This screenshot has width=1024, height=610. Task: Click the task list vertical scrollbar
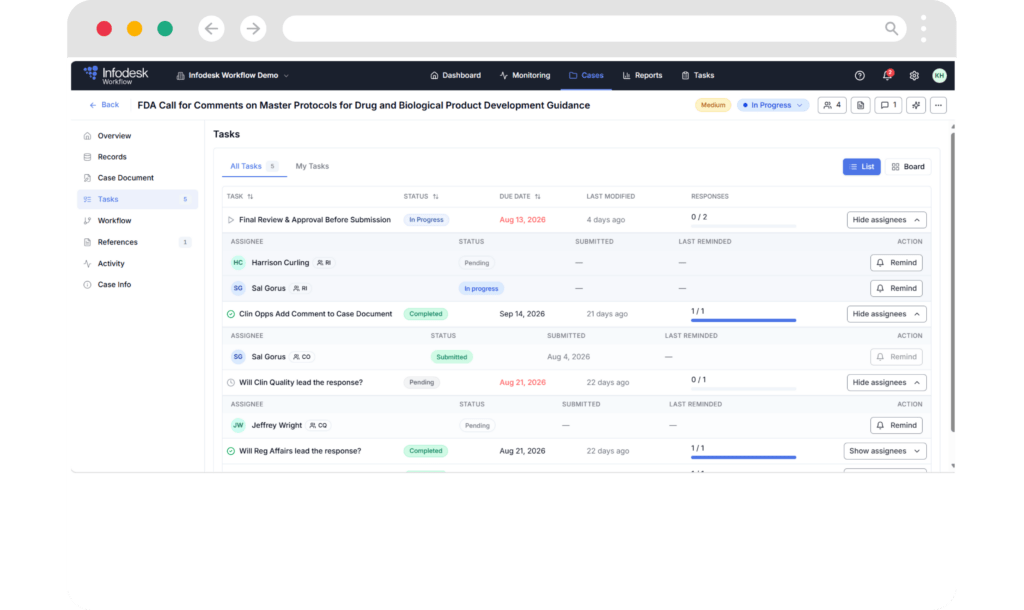pos(953,282)
